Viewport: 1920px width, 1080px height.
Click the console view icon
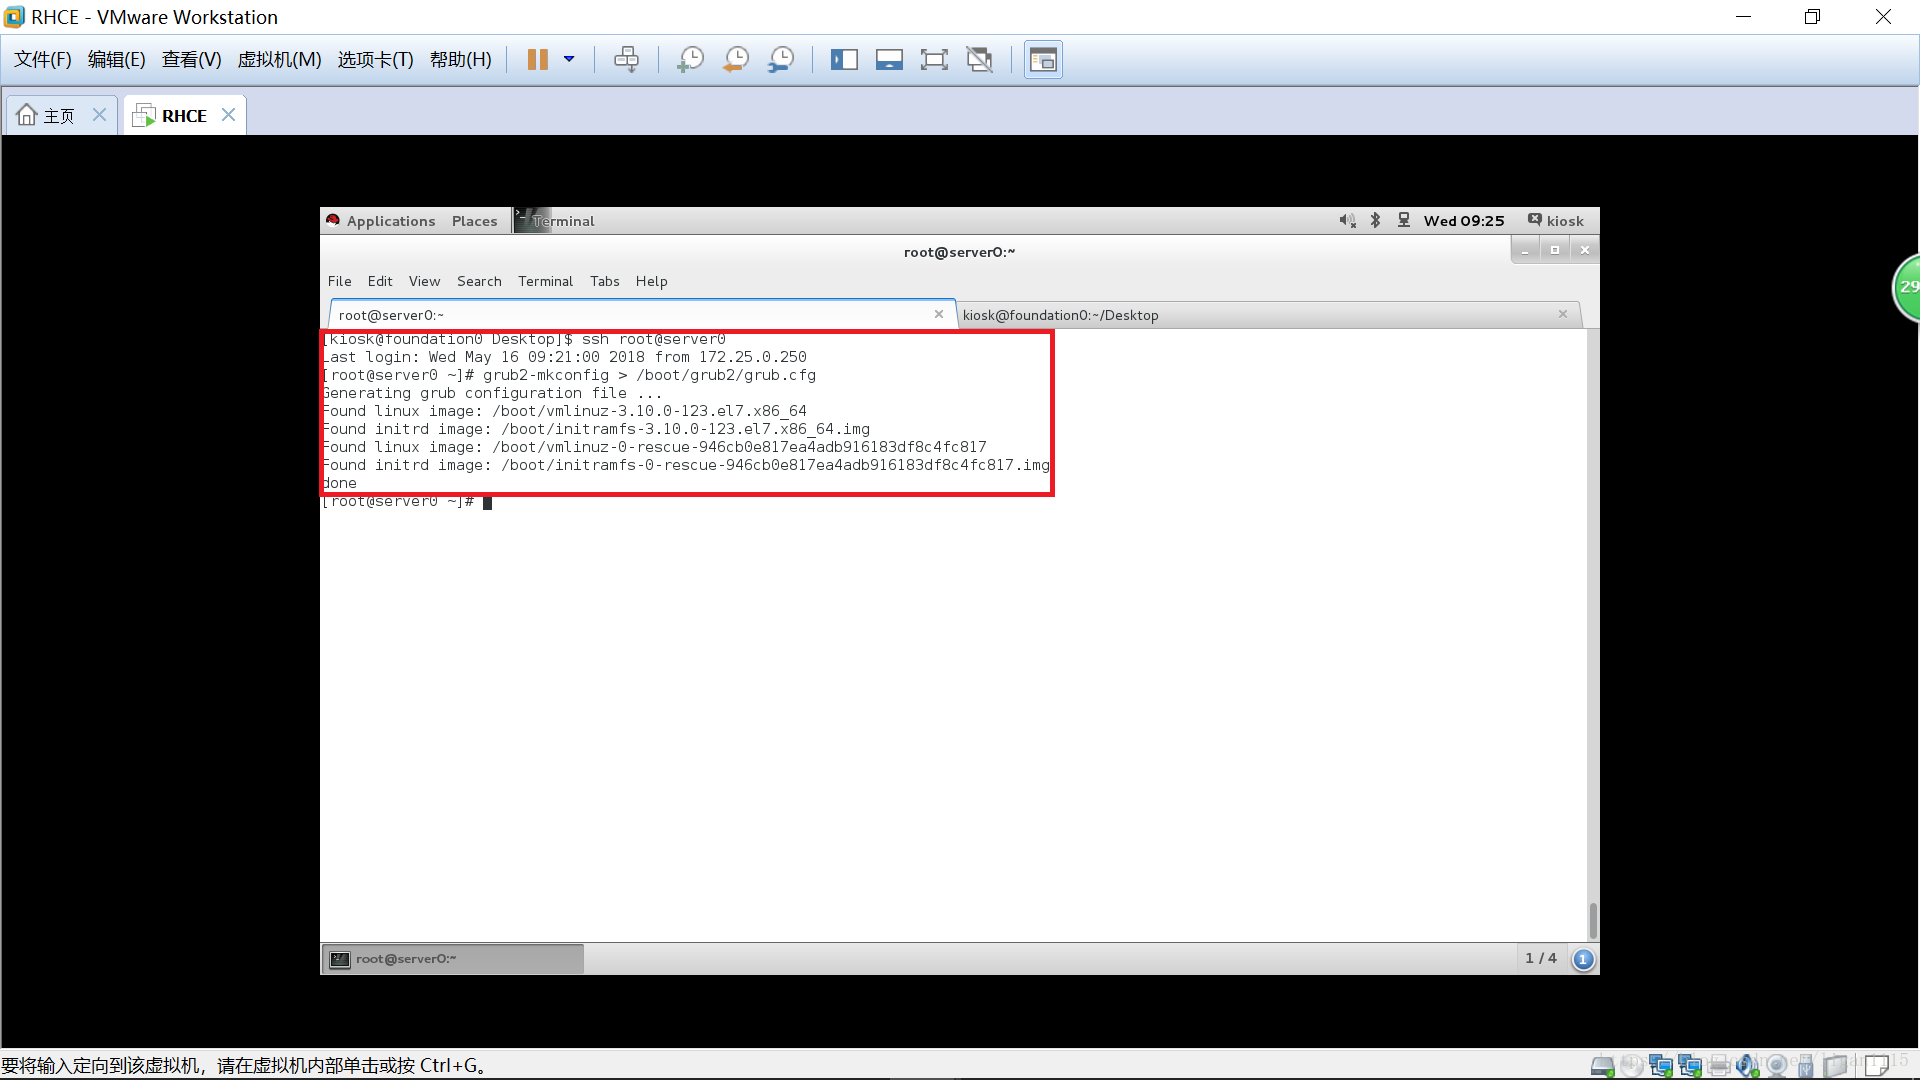click(1043, 60)
